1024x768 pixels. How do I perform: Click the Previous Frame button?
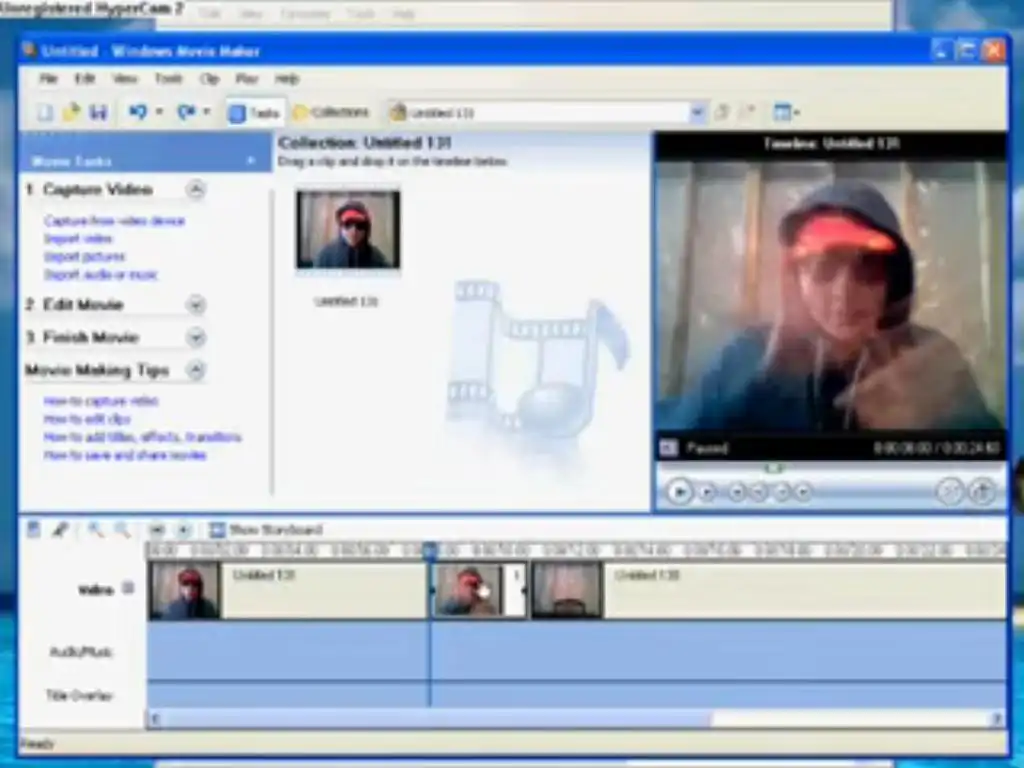(x=759, y=492)
